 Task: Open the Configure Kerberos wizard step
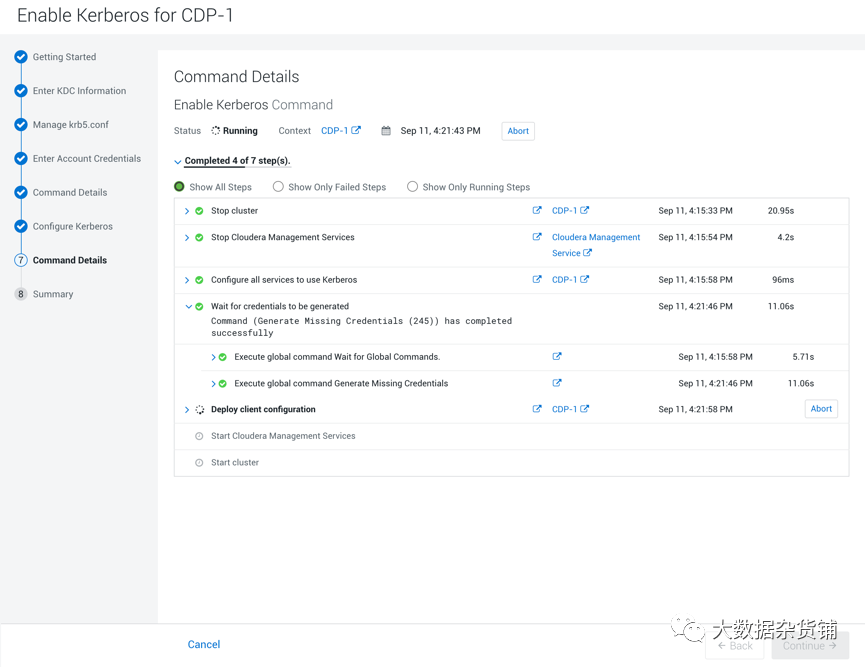pyautogui.click(x=72, y=226)
